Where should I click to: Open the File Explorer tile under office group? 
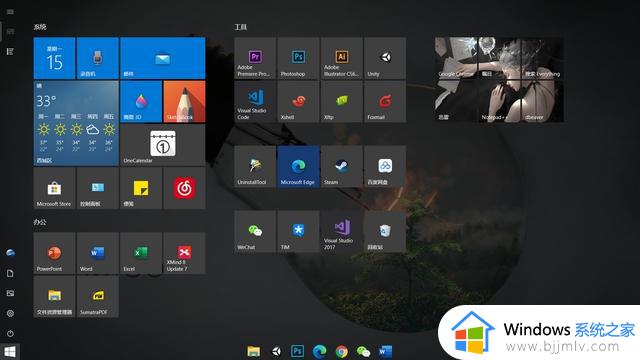point(54,296)
